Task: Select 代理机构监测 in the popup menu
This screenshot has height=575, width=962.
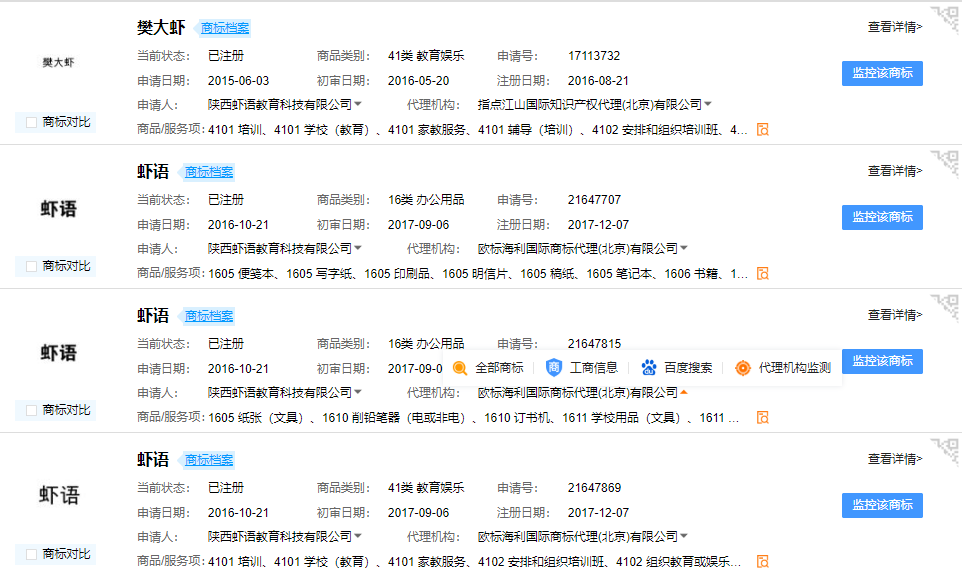Action: [x=795, y=368]
